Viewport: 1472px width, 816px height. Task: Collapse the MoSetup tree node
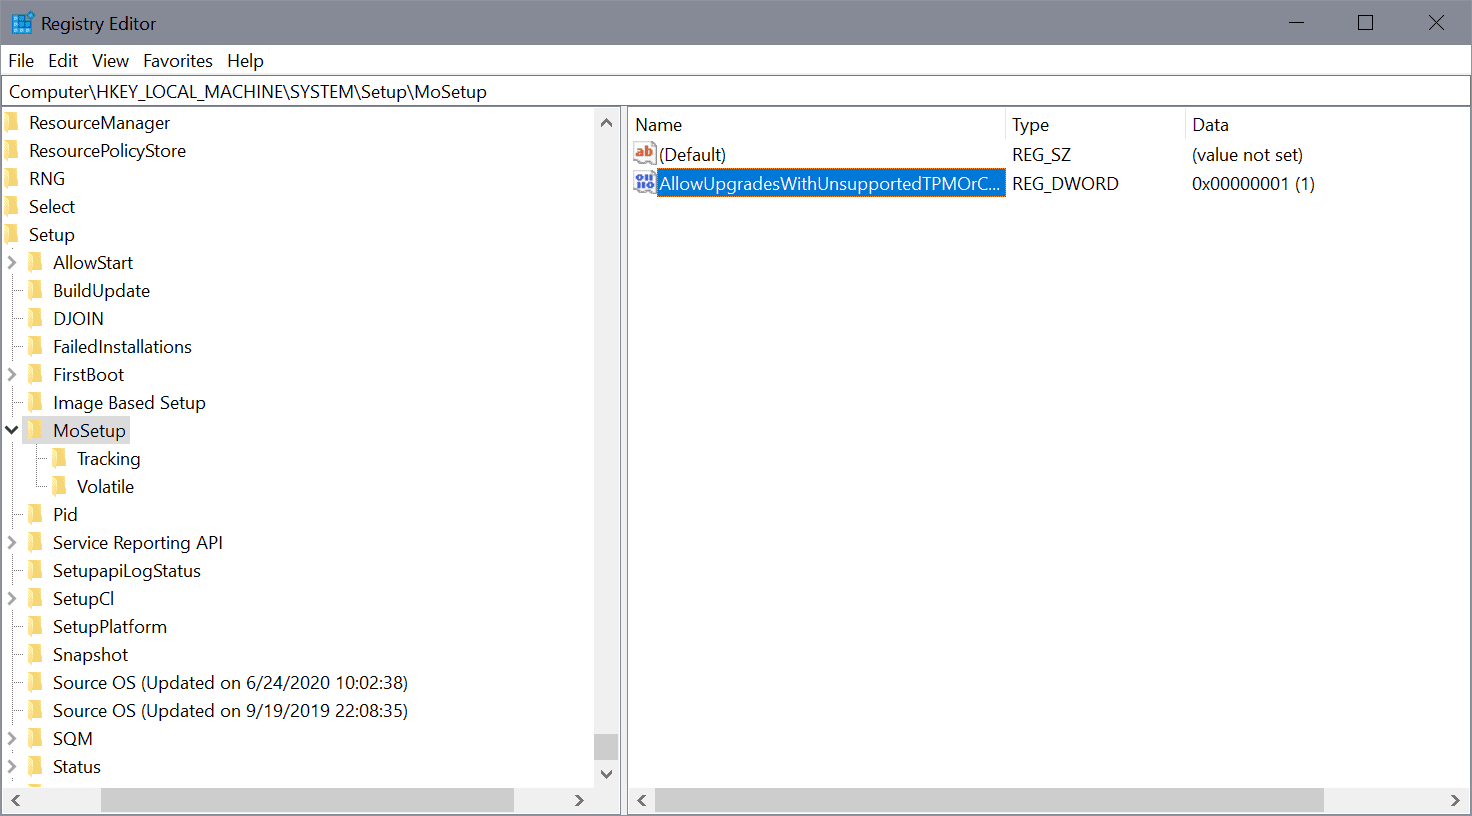[12, 431]
